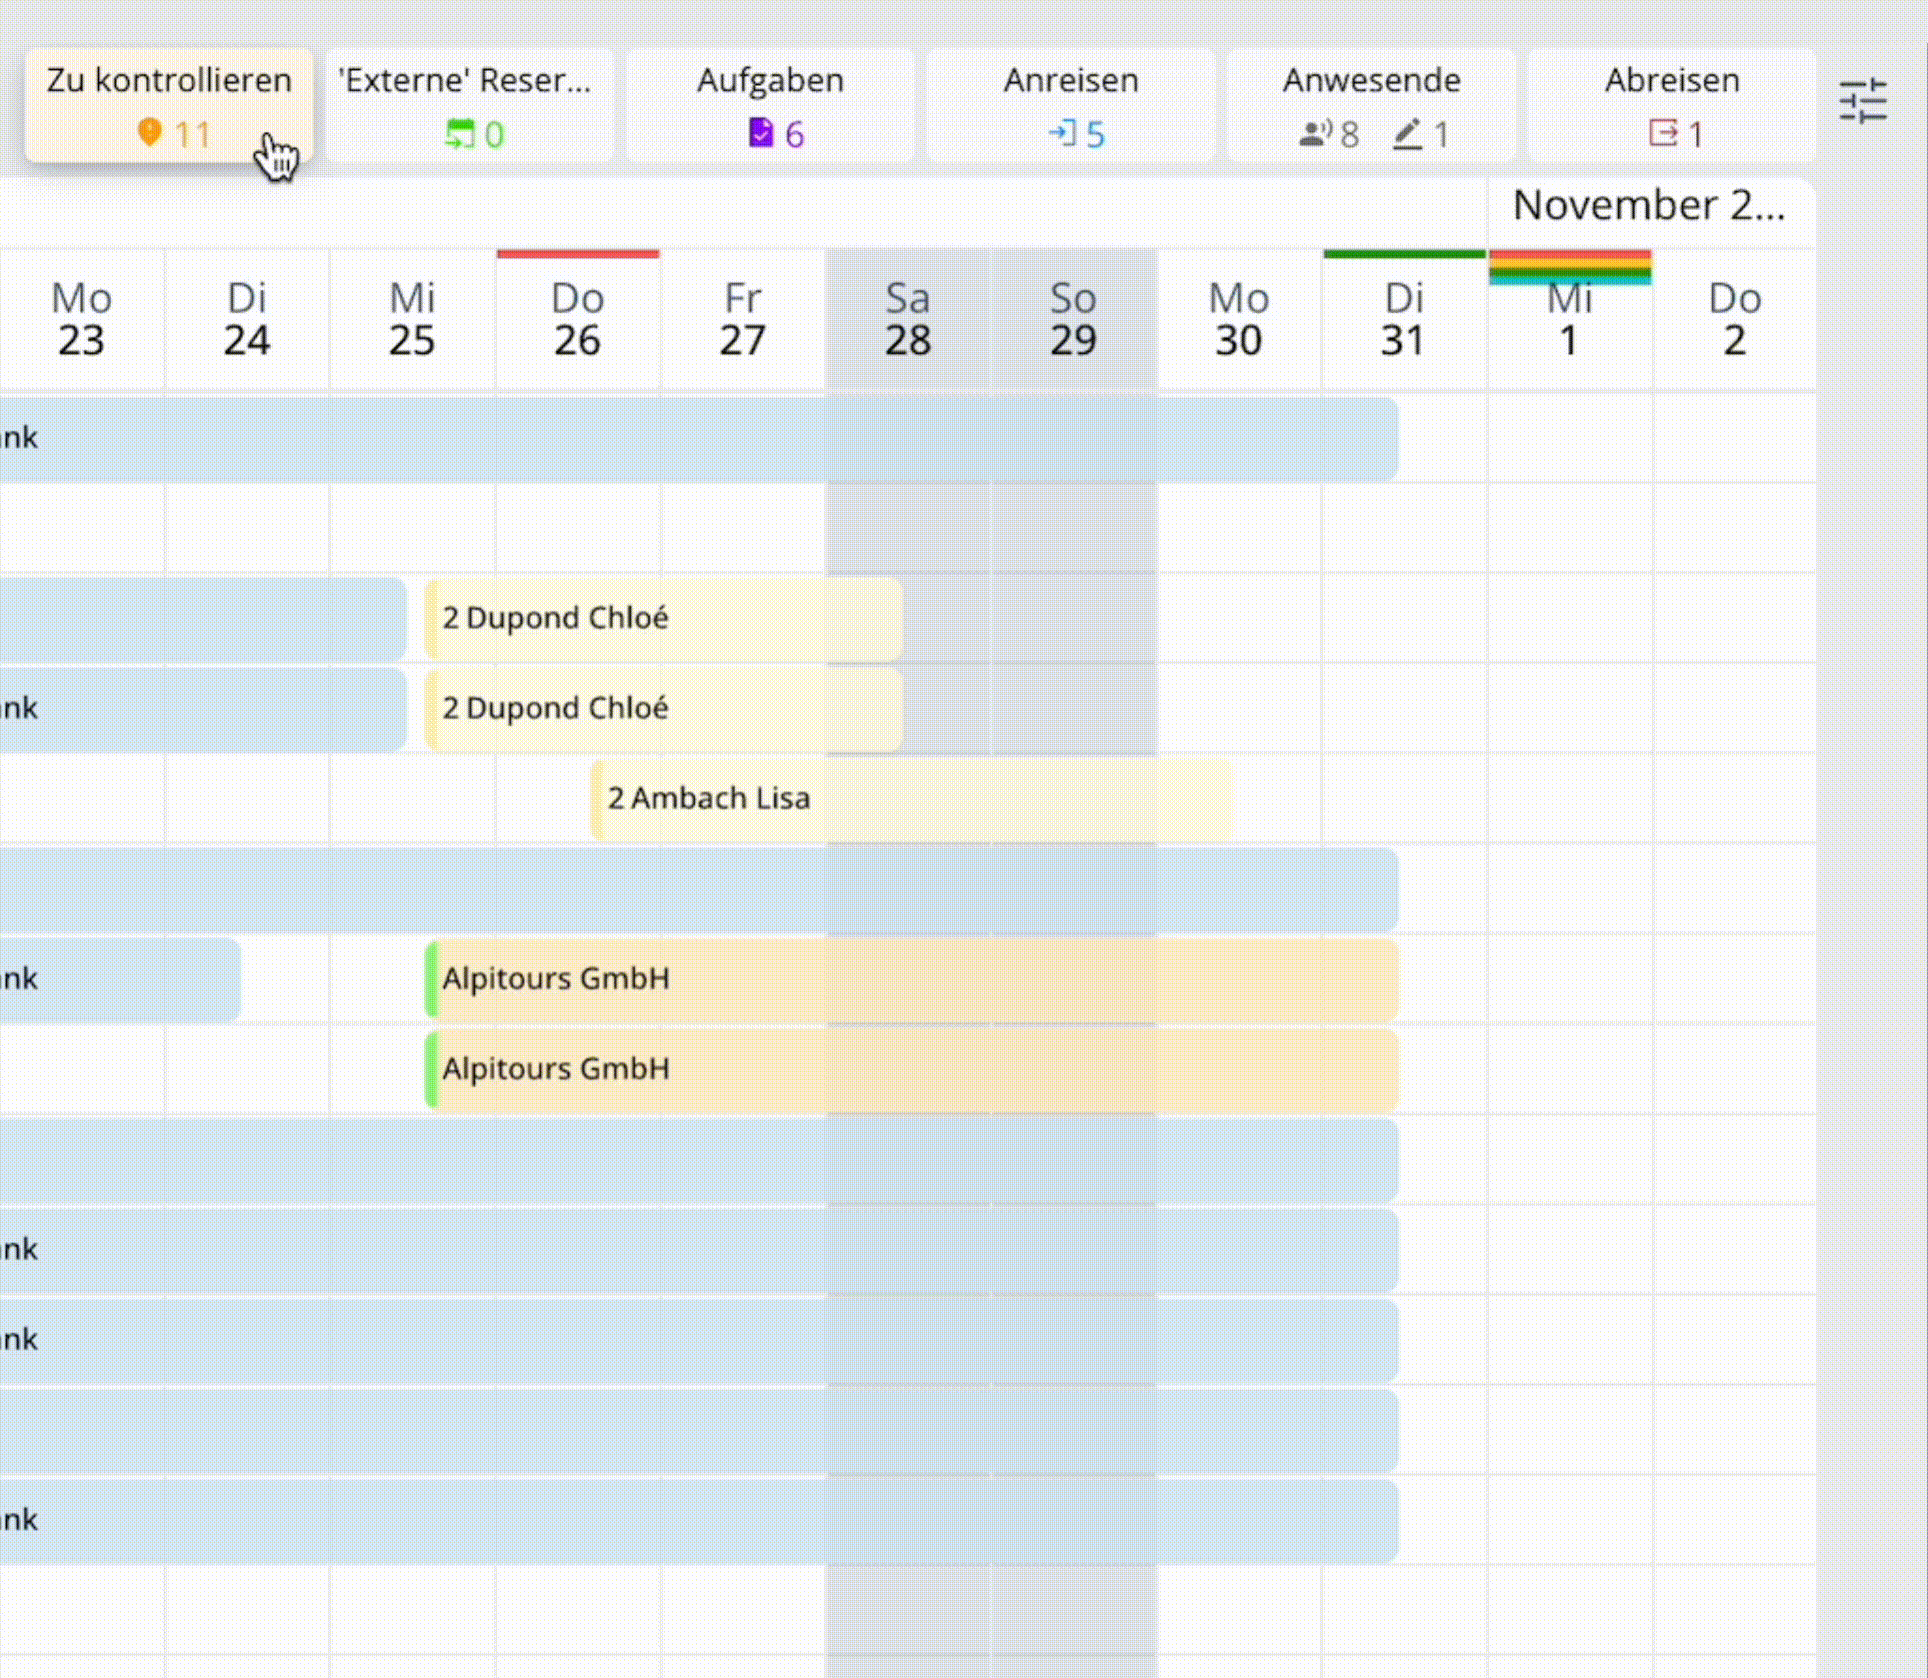Select the Sa 28 day column header
The width and height of the screenshot is (1928, 1678).
coord(907,320)
